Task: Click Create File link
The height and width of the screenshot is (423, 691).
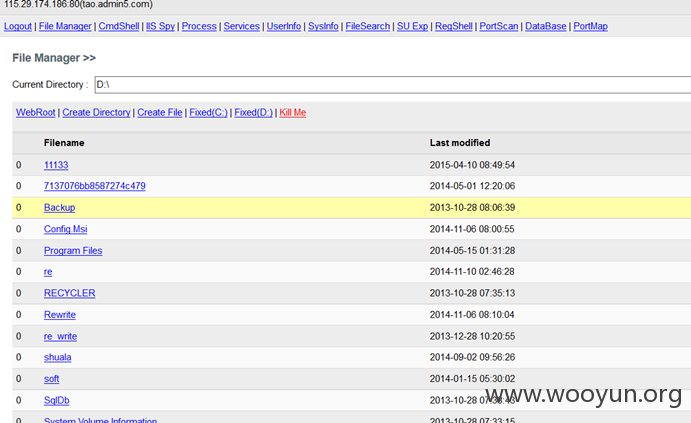Action: [x=160, y=112]
